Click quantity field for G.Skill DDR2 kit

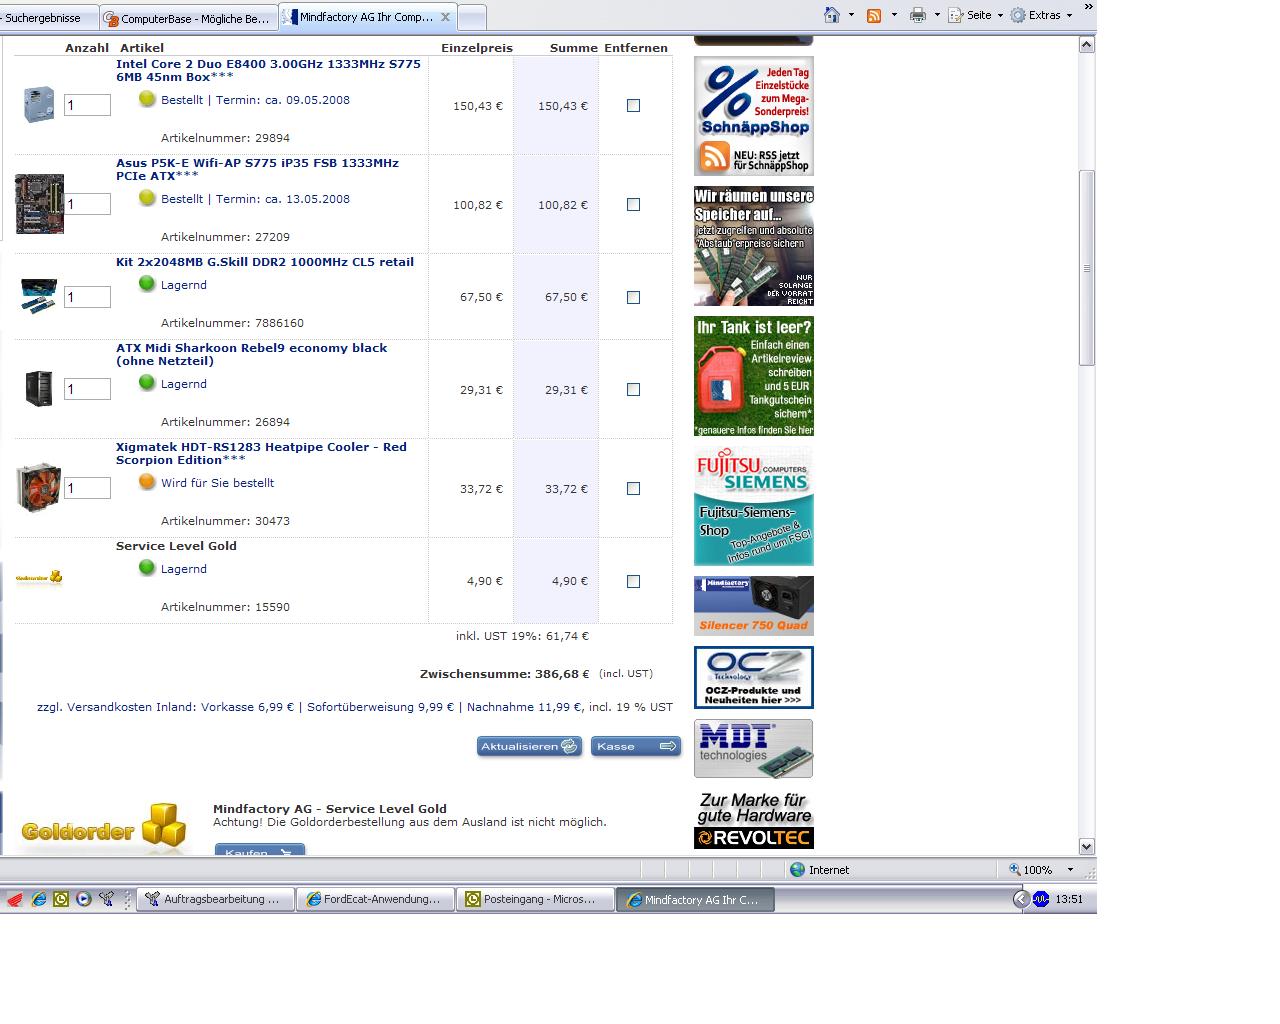pyautogui.click(x=87, y=297)
